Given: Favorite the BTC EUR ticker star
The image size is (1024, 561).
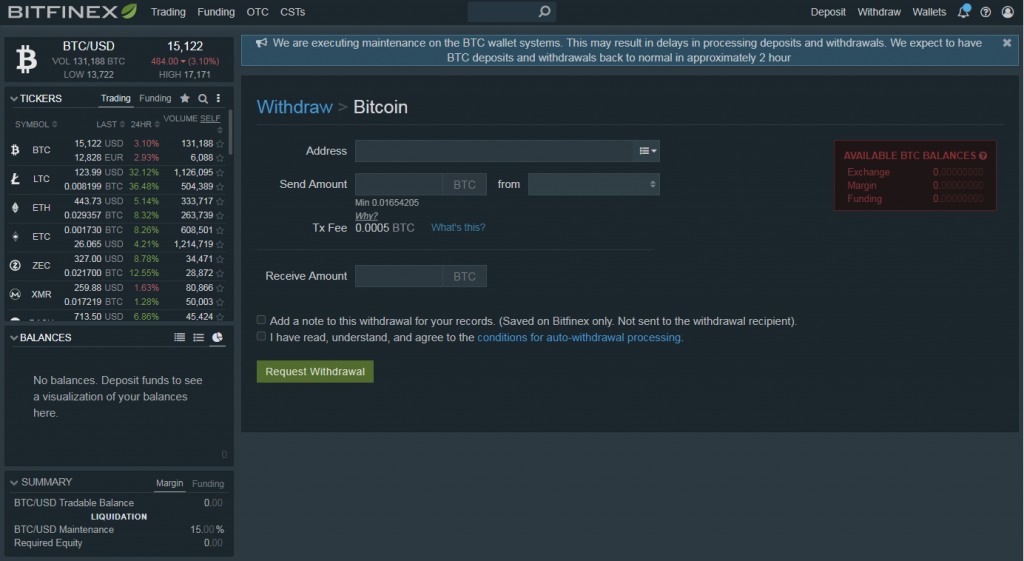Looking at the screenshot, I should (220, 158).
